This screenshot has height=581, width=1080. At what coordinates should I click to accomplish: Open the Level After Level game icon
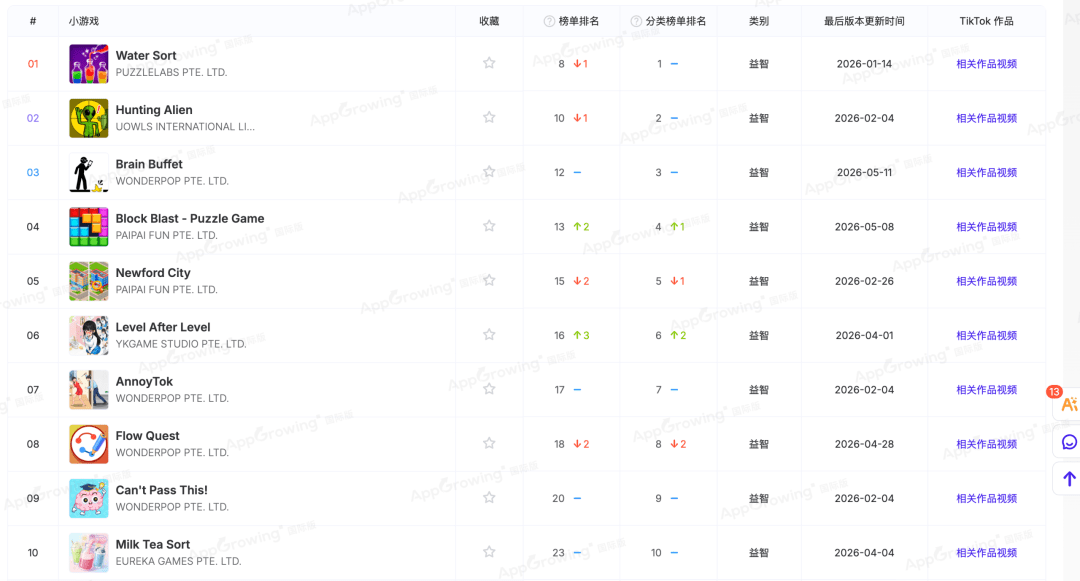pos(89,335)
